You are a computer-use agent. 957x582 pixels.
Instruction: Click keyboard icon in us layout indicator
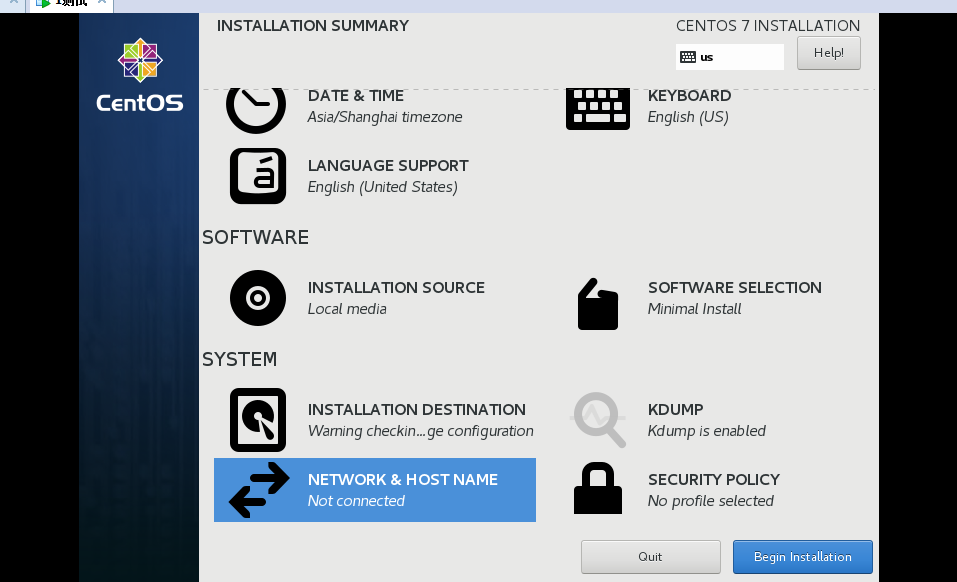click(x=688, y=57)
